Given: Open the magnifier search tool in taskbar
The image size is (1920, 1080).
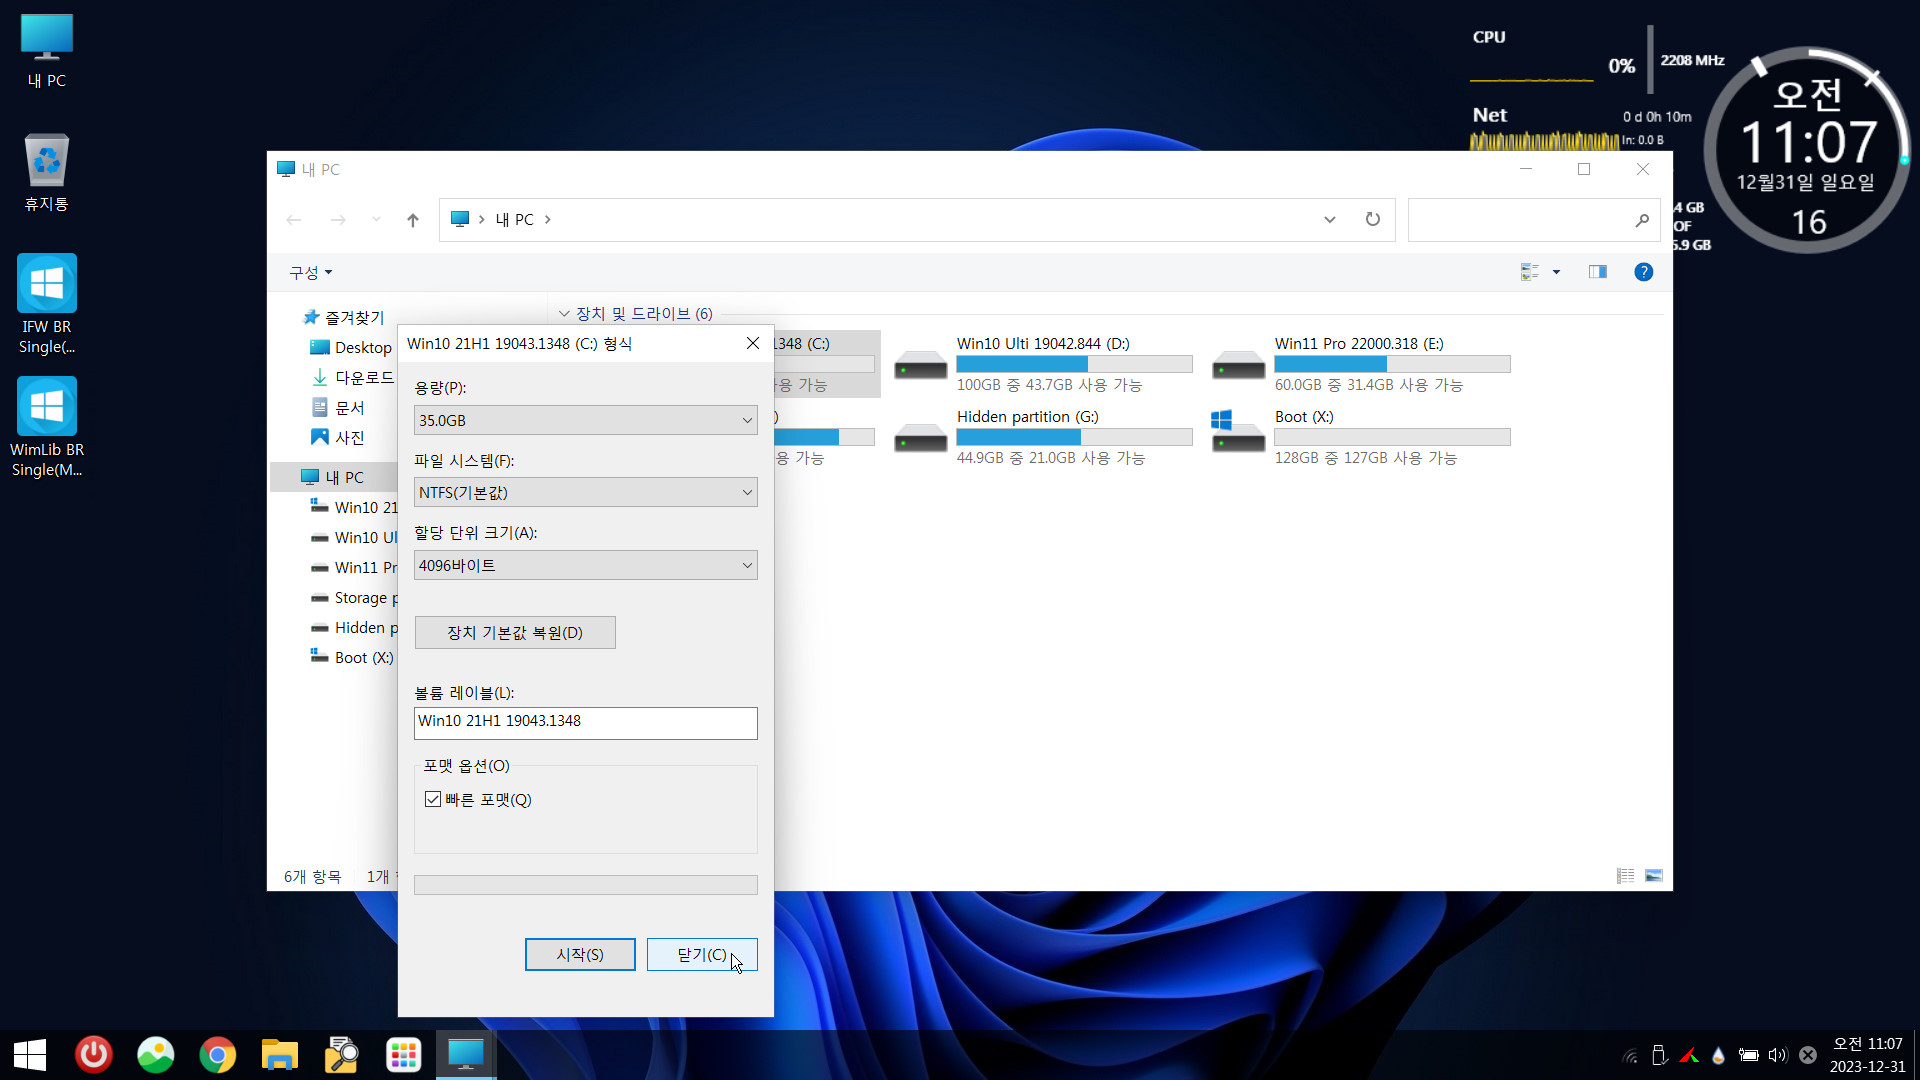Looking at the screenshot, I should pyautogui.click(x=342, y=1055).
